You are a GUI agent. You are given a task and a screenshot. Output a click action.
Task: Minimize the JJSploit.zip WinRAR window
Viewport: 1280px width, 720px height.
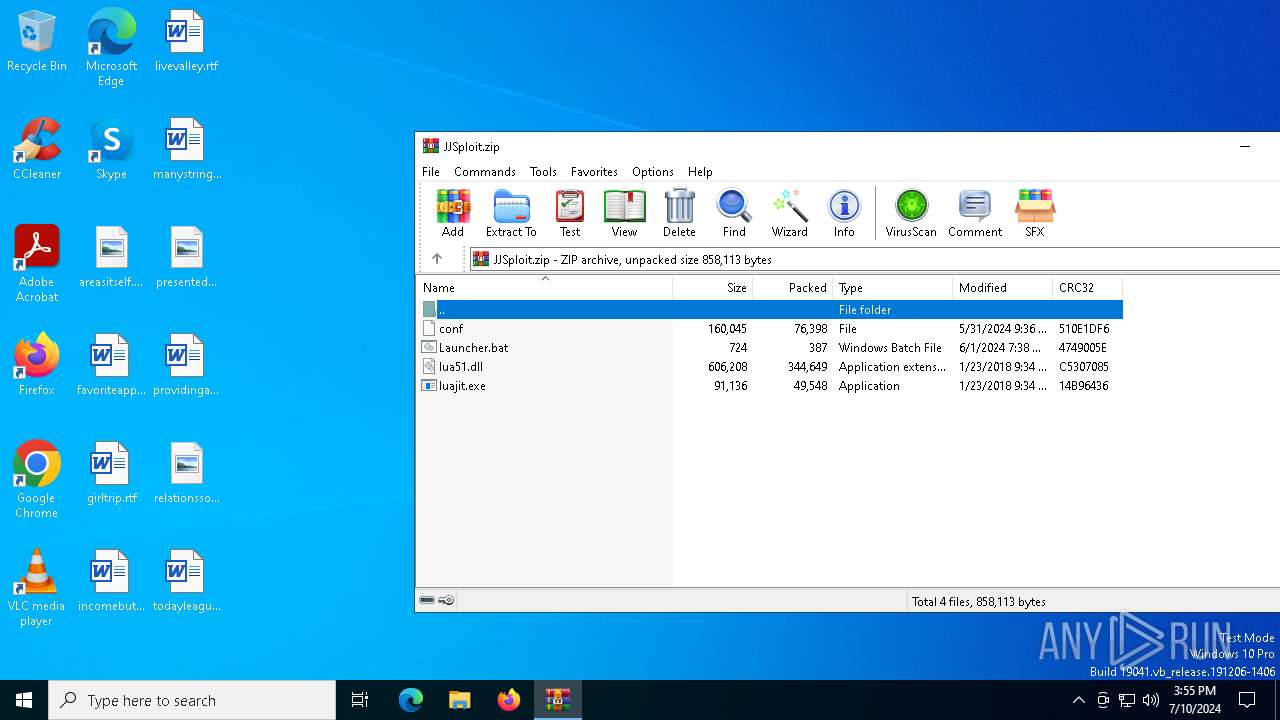pos(1245,146)
